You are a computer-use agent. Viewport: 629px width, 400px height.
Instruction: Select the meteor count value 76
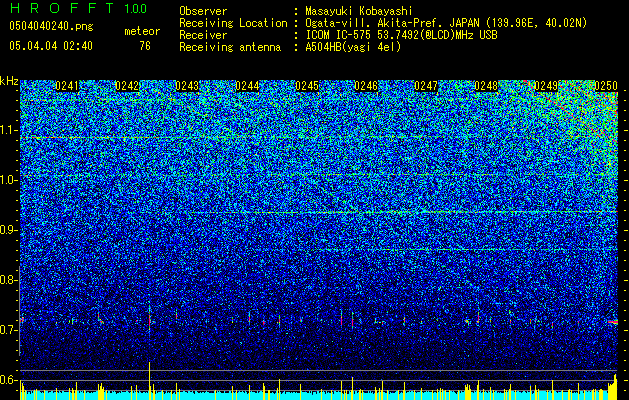[x=145, y=46]
